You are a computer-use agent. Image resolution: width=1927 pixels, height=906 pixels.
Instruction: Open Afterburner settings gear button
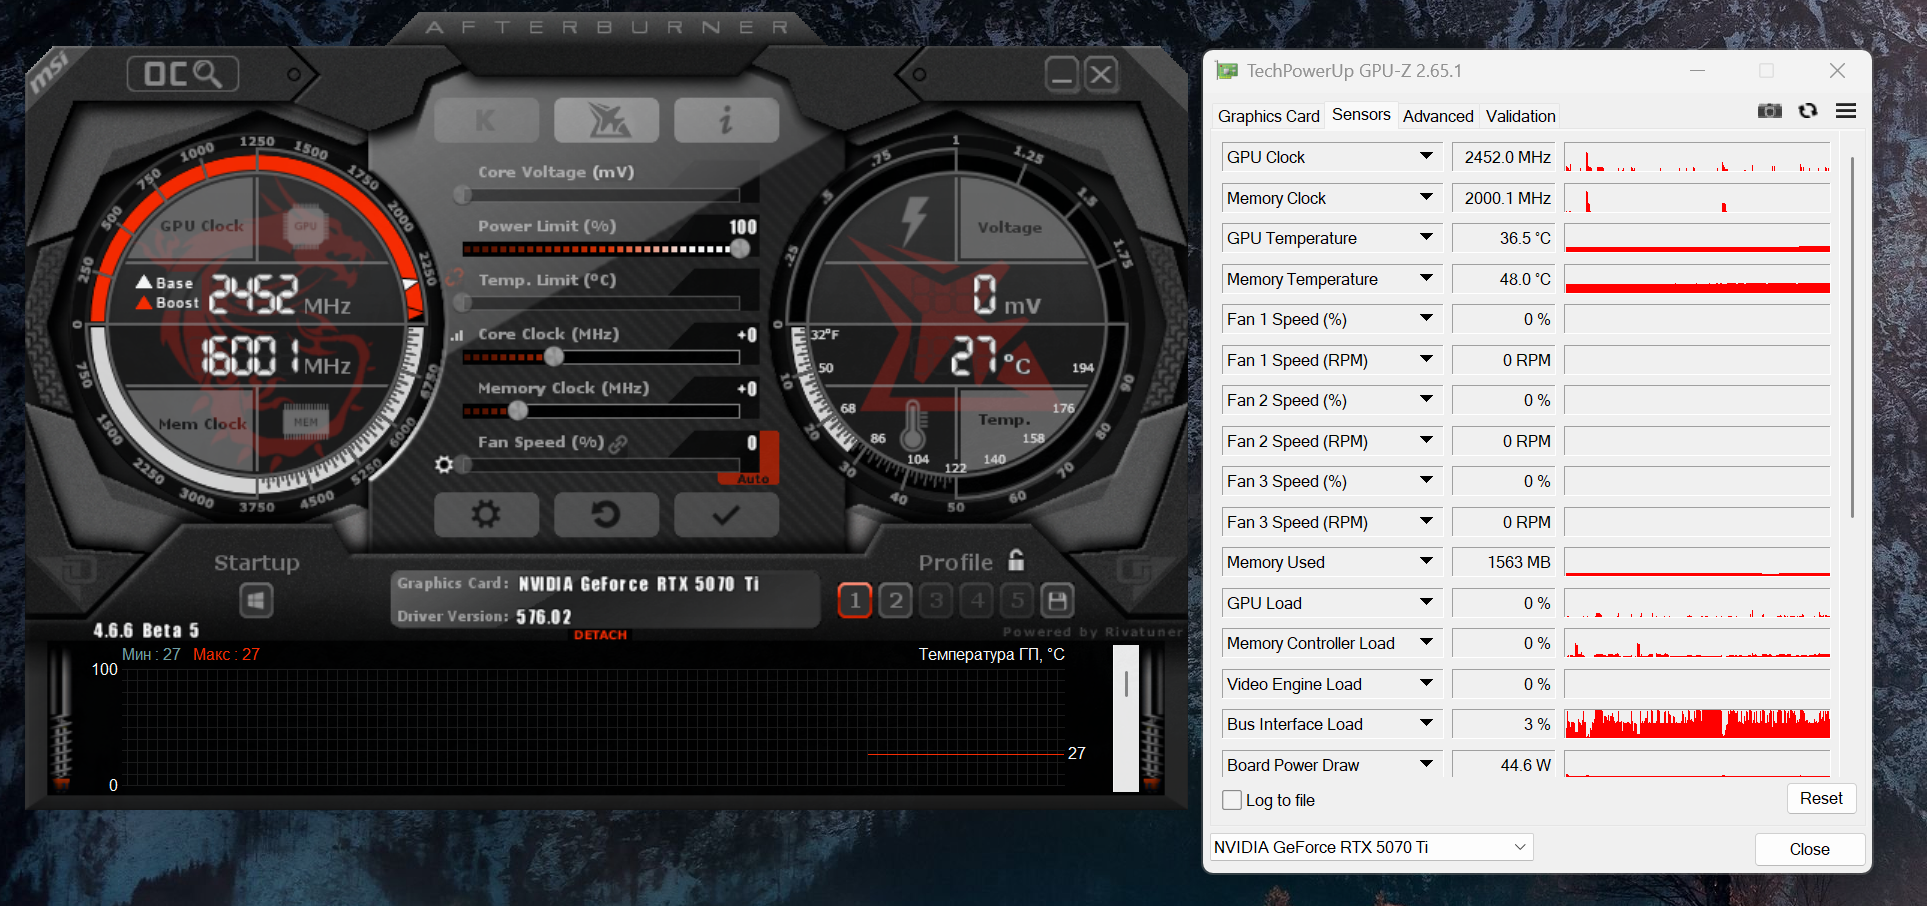(486, 515)
